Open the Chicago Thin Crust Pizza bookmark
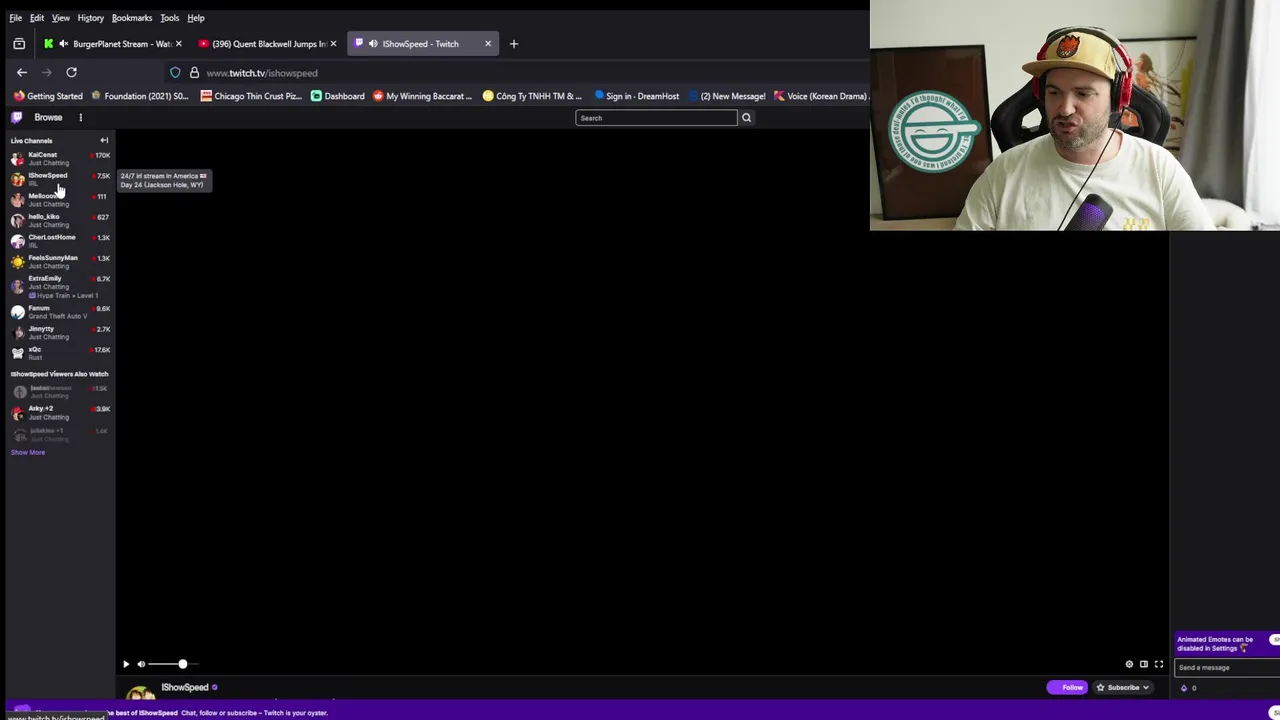The width and height of the screenshot is (1280, 720). (x=251, y=96)
